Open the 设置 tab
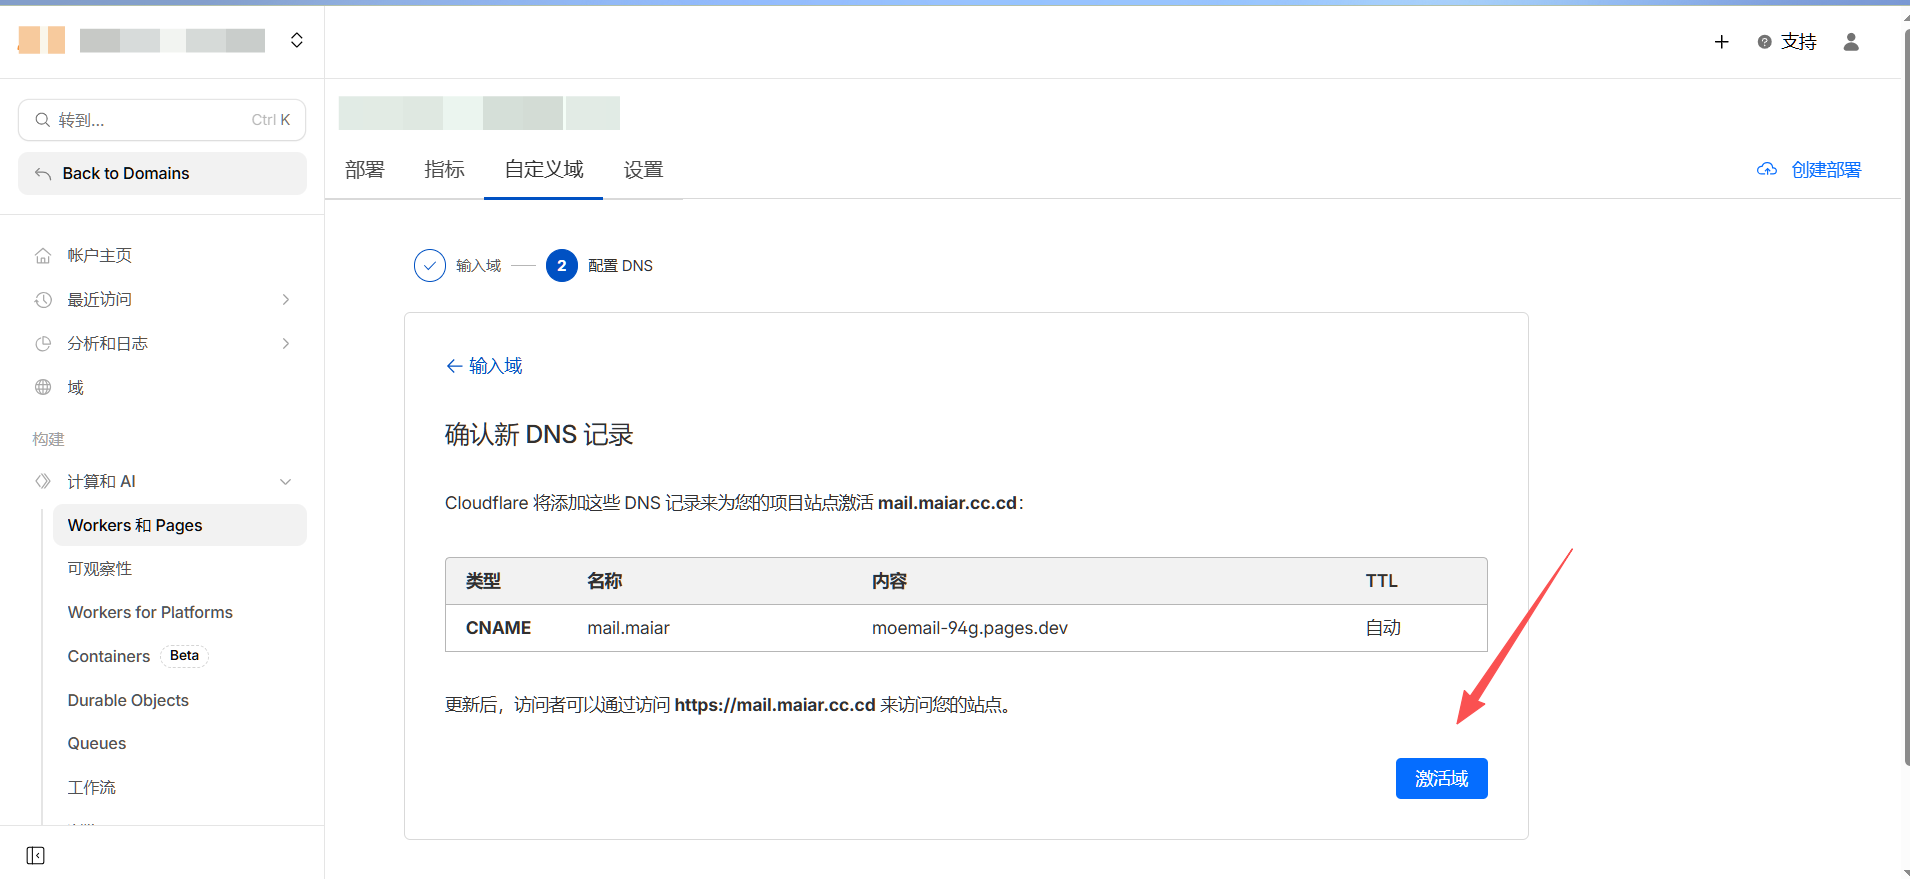 click(x=643, y=170)
